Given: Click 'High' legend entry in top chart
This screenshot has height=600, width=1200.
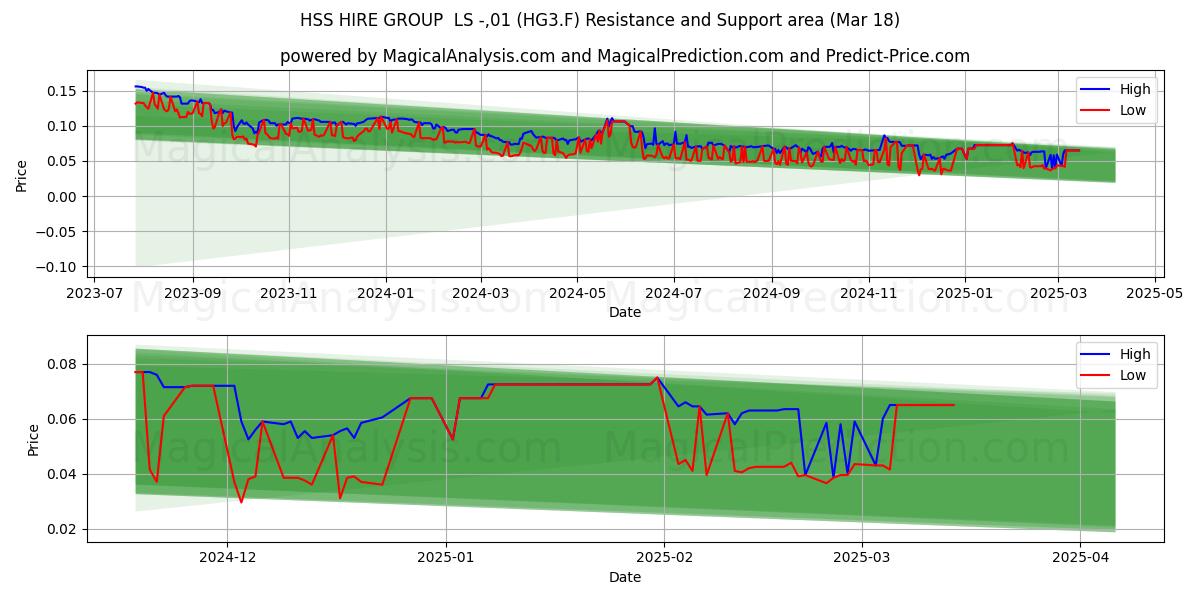Looking at the screenshot, I should (1135, 89).
